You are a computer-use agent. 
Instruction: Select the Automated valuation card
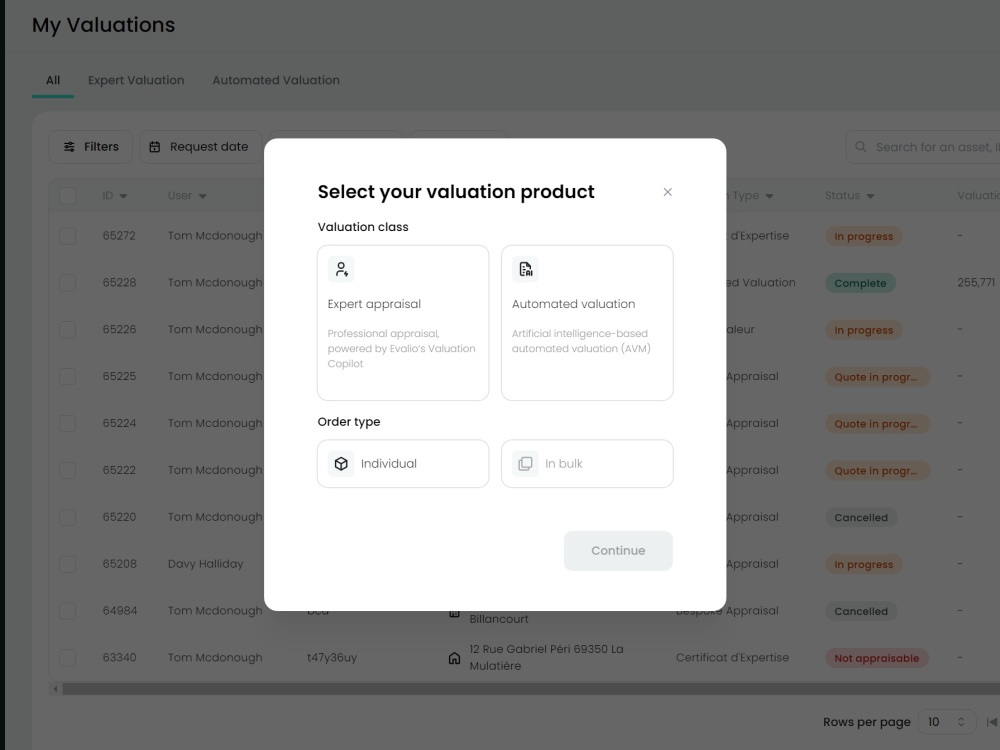(x=587, y=323)
